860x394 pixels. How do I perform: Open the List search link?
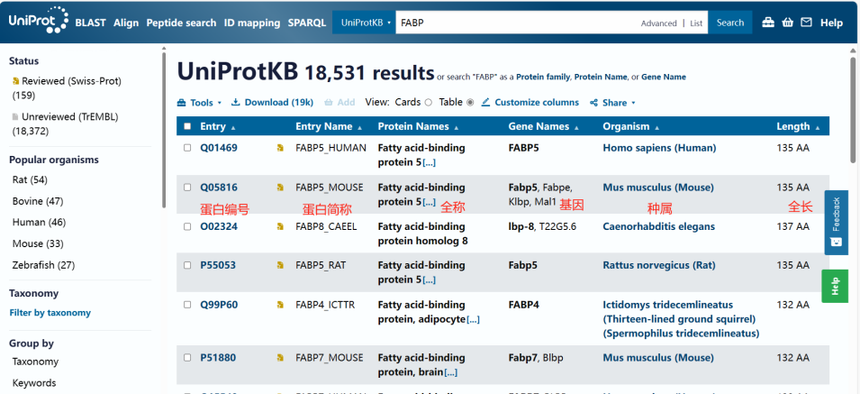[696, 23]
